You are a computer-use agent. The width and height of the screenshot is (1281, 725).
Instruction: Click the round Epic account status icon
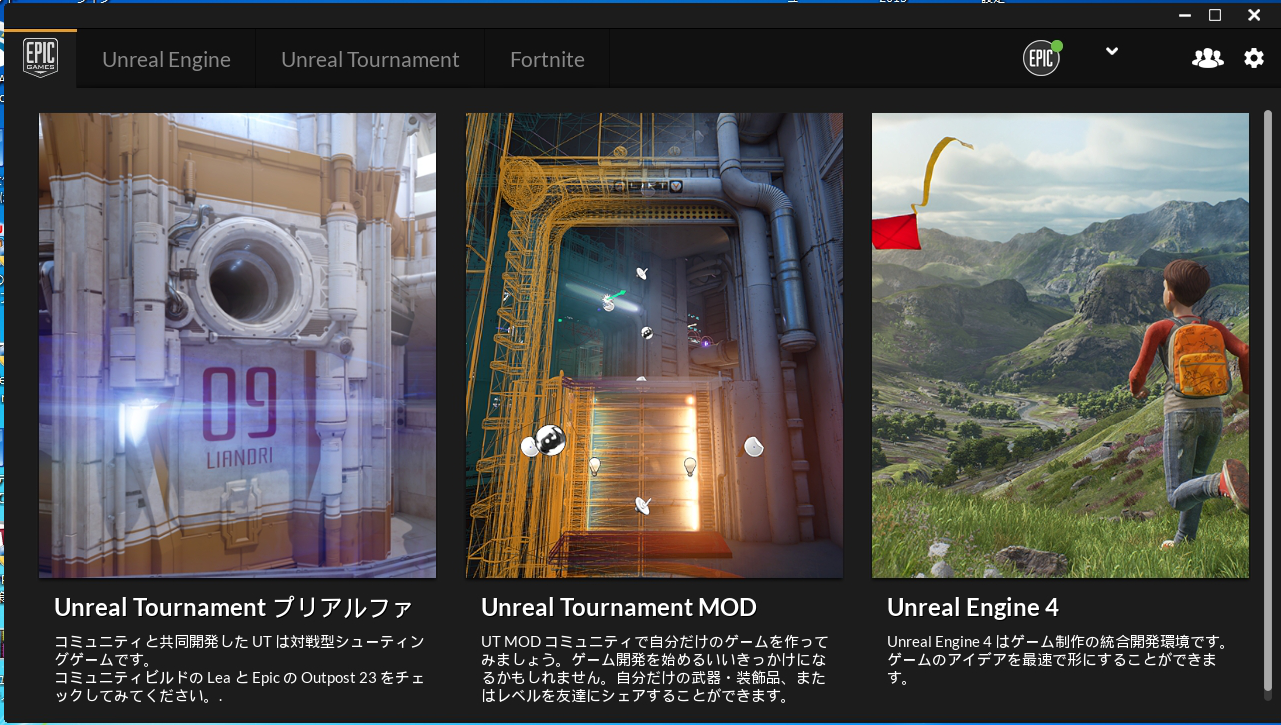1041,59
